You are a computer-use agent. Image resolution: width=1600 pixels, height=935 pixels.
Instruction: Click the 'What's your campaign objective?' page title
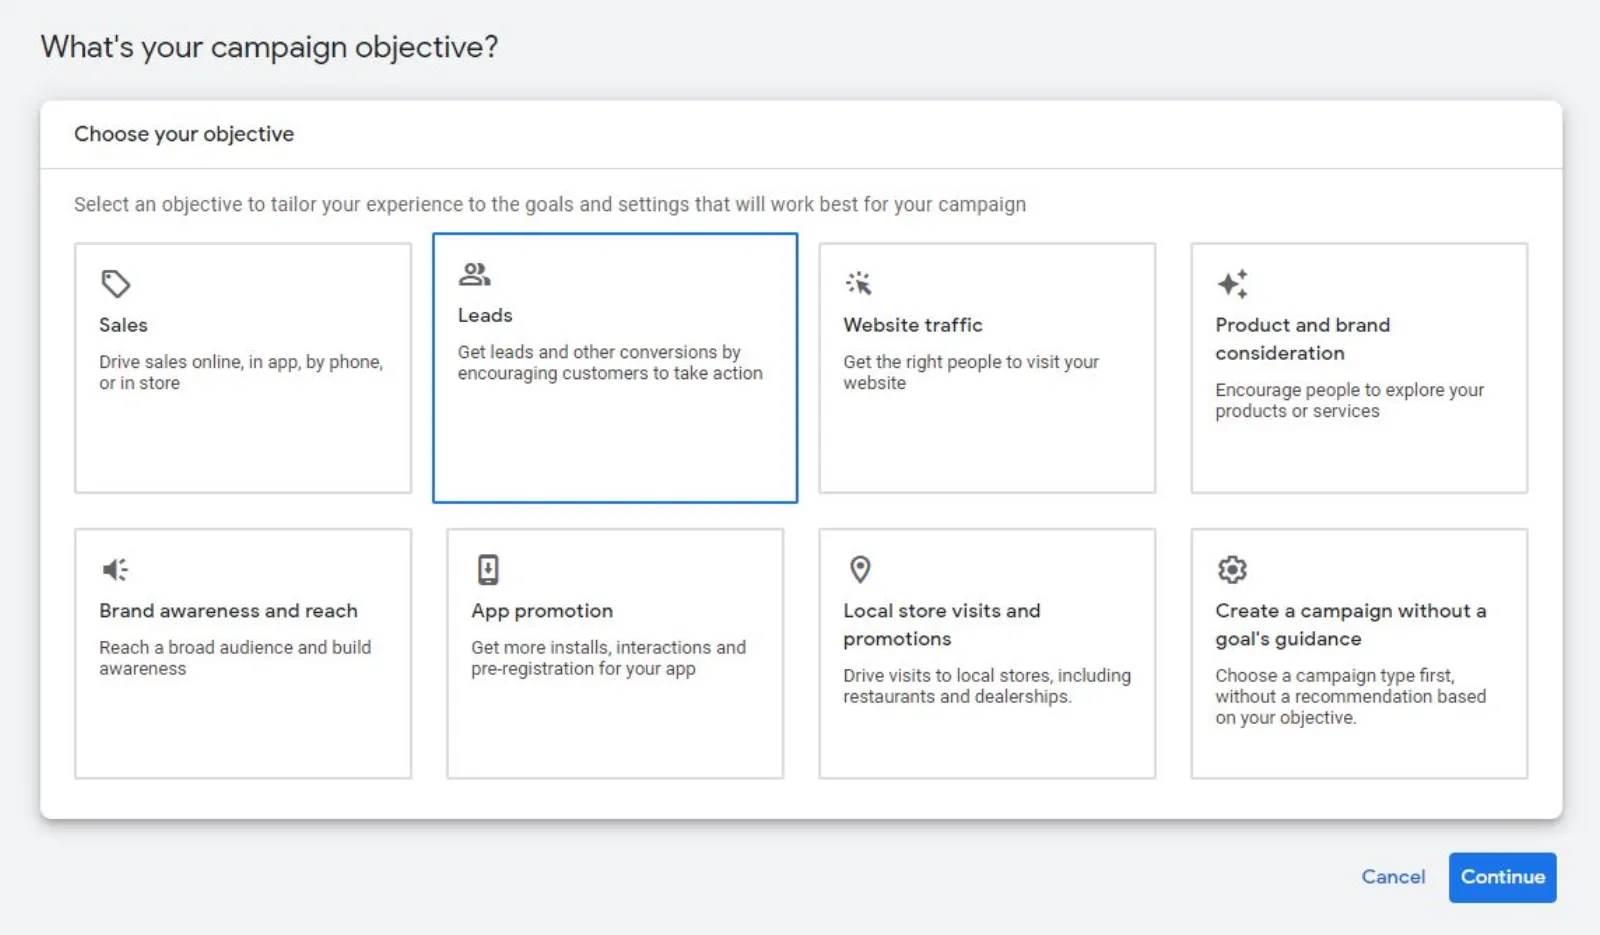tap(269, 47)
